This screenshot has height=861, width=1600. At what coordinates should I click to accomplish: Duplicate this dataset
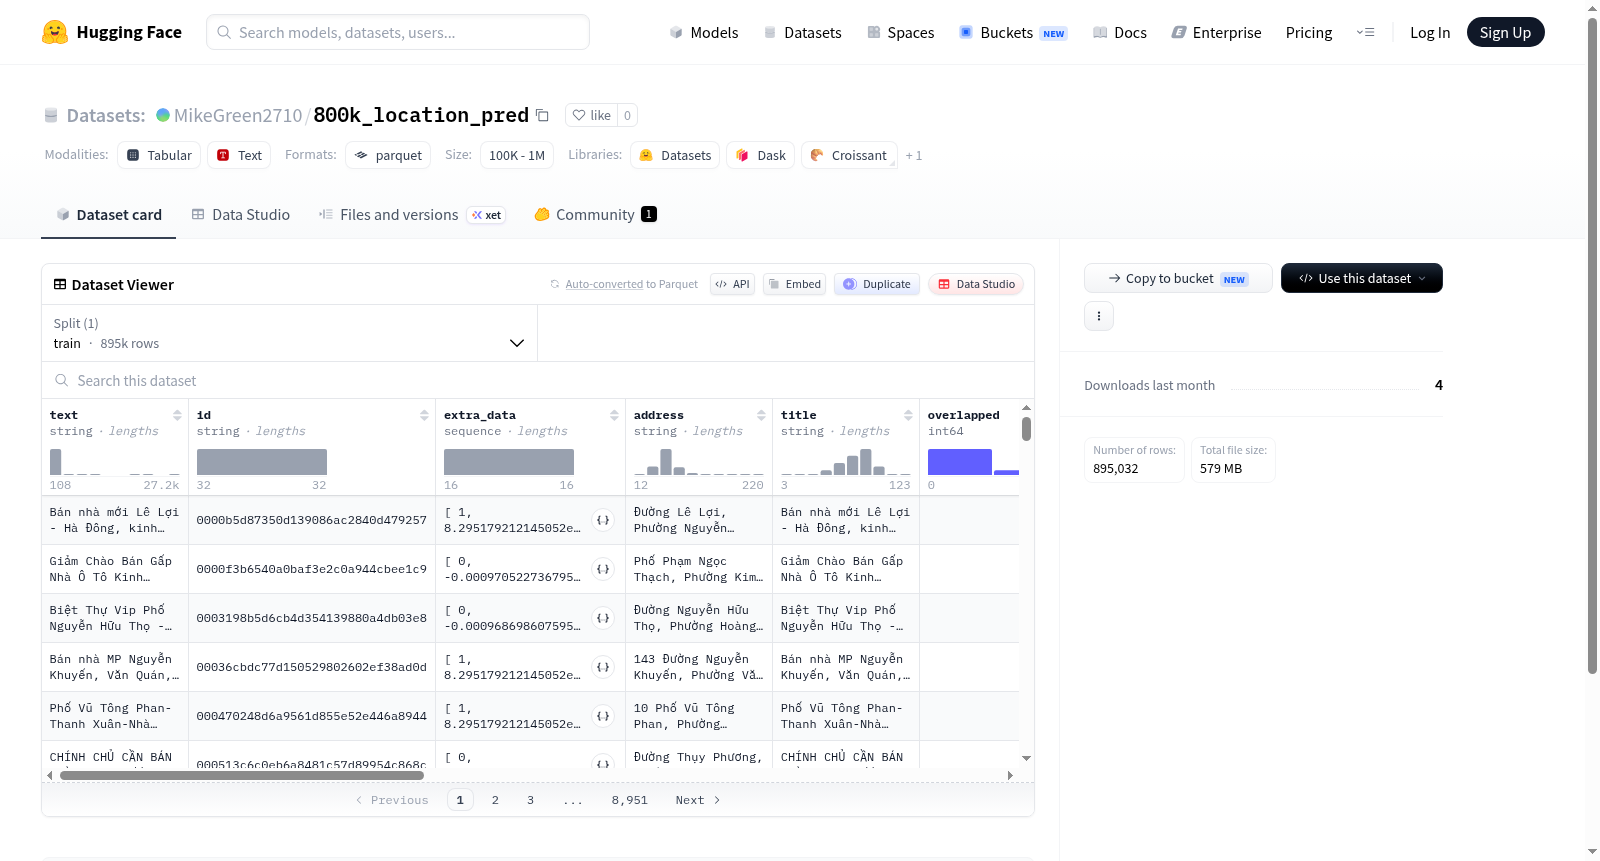click(x=877, y=284)
